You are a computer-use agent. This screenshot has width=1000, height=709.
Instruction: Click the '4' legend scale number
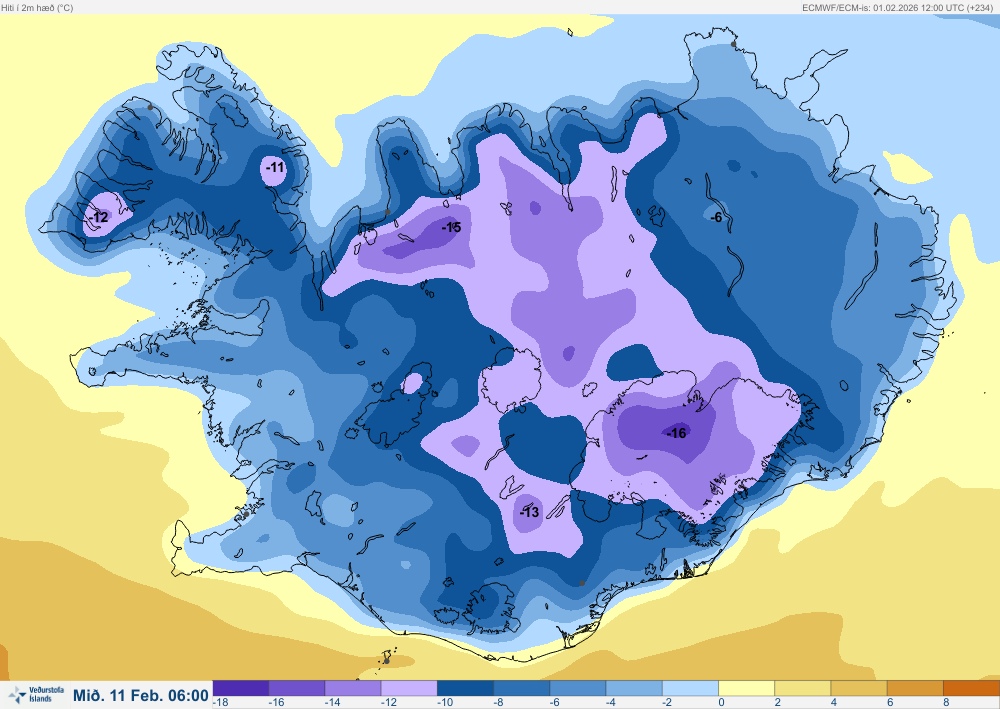[x=834, y=702]
